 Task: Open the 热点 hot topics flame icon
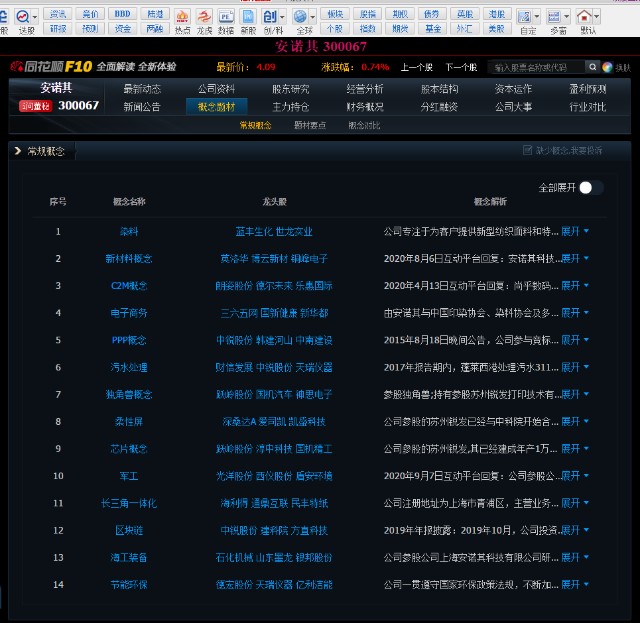pyautogui.click(x=182, y=17)
